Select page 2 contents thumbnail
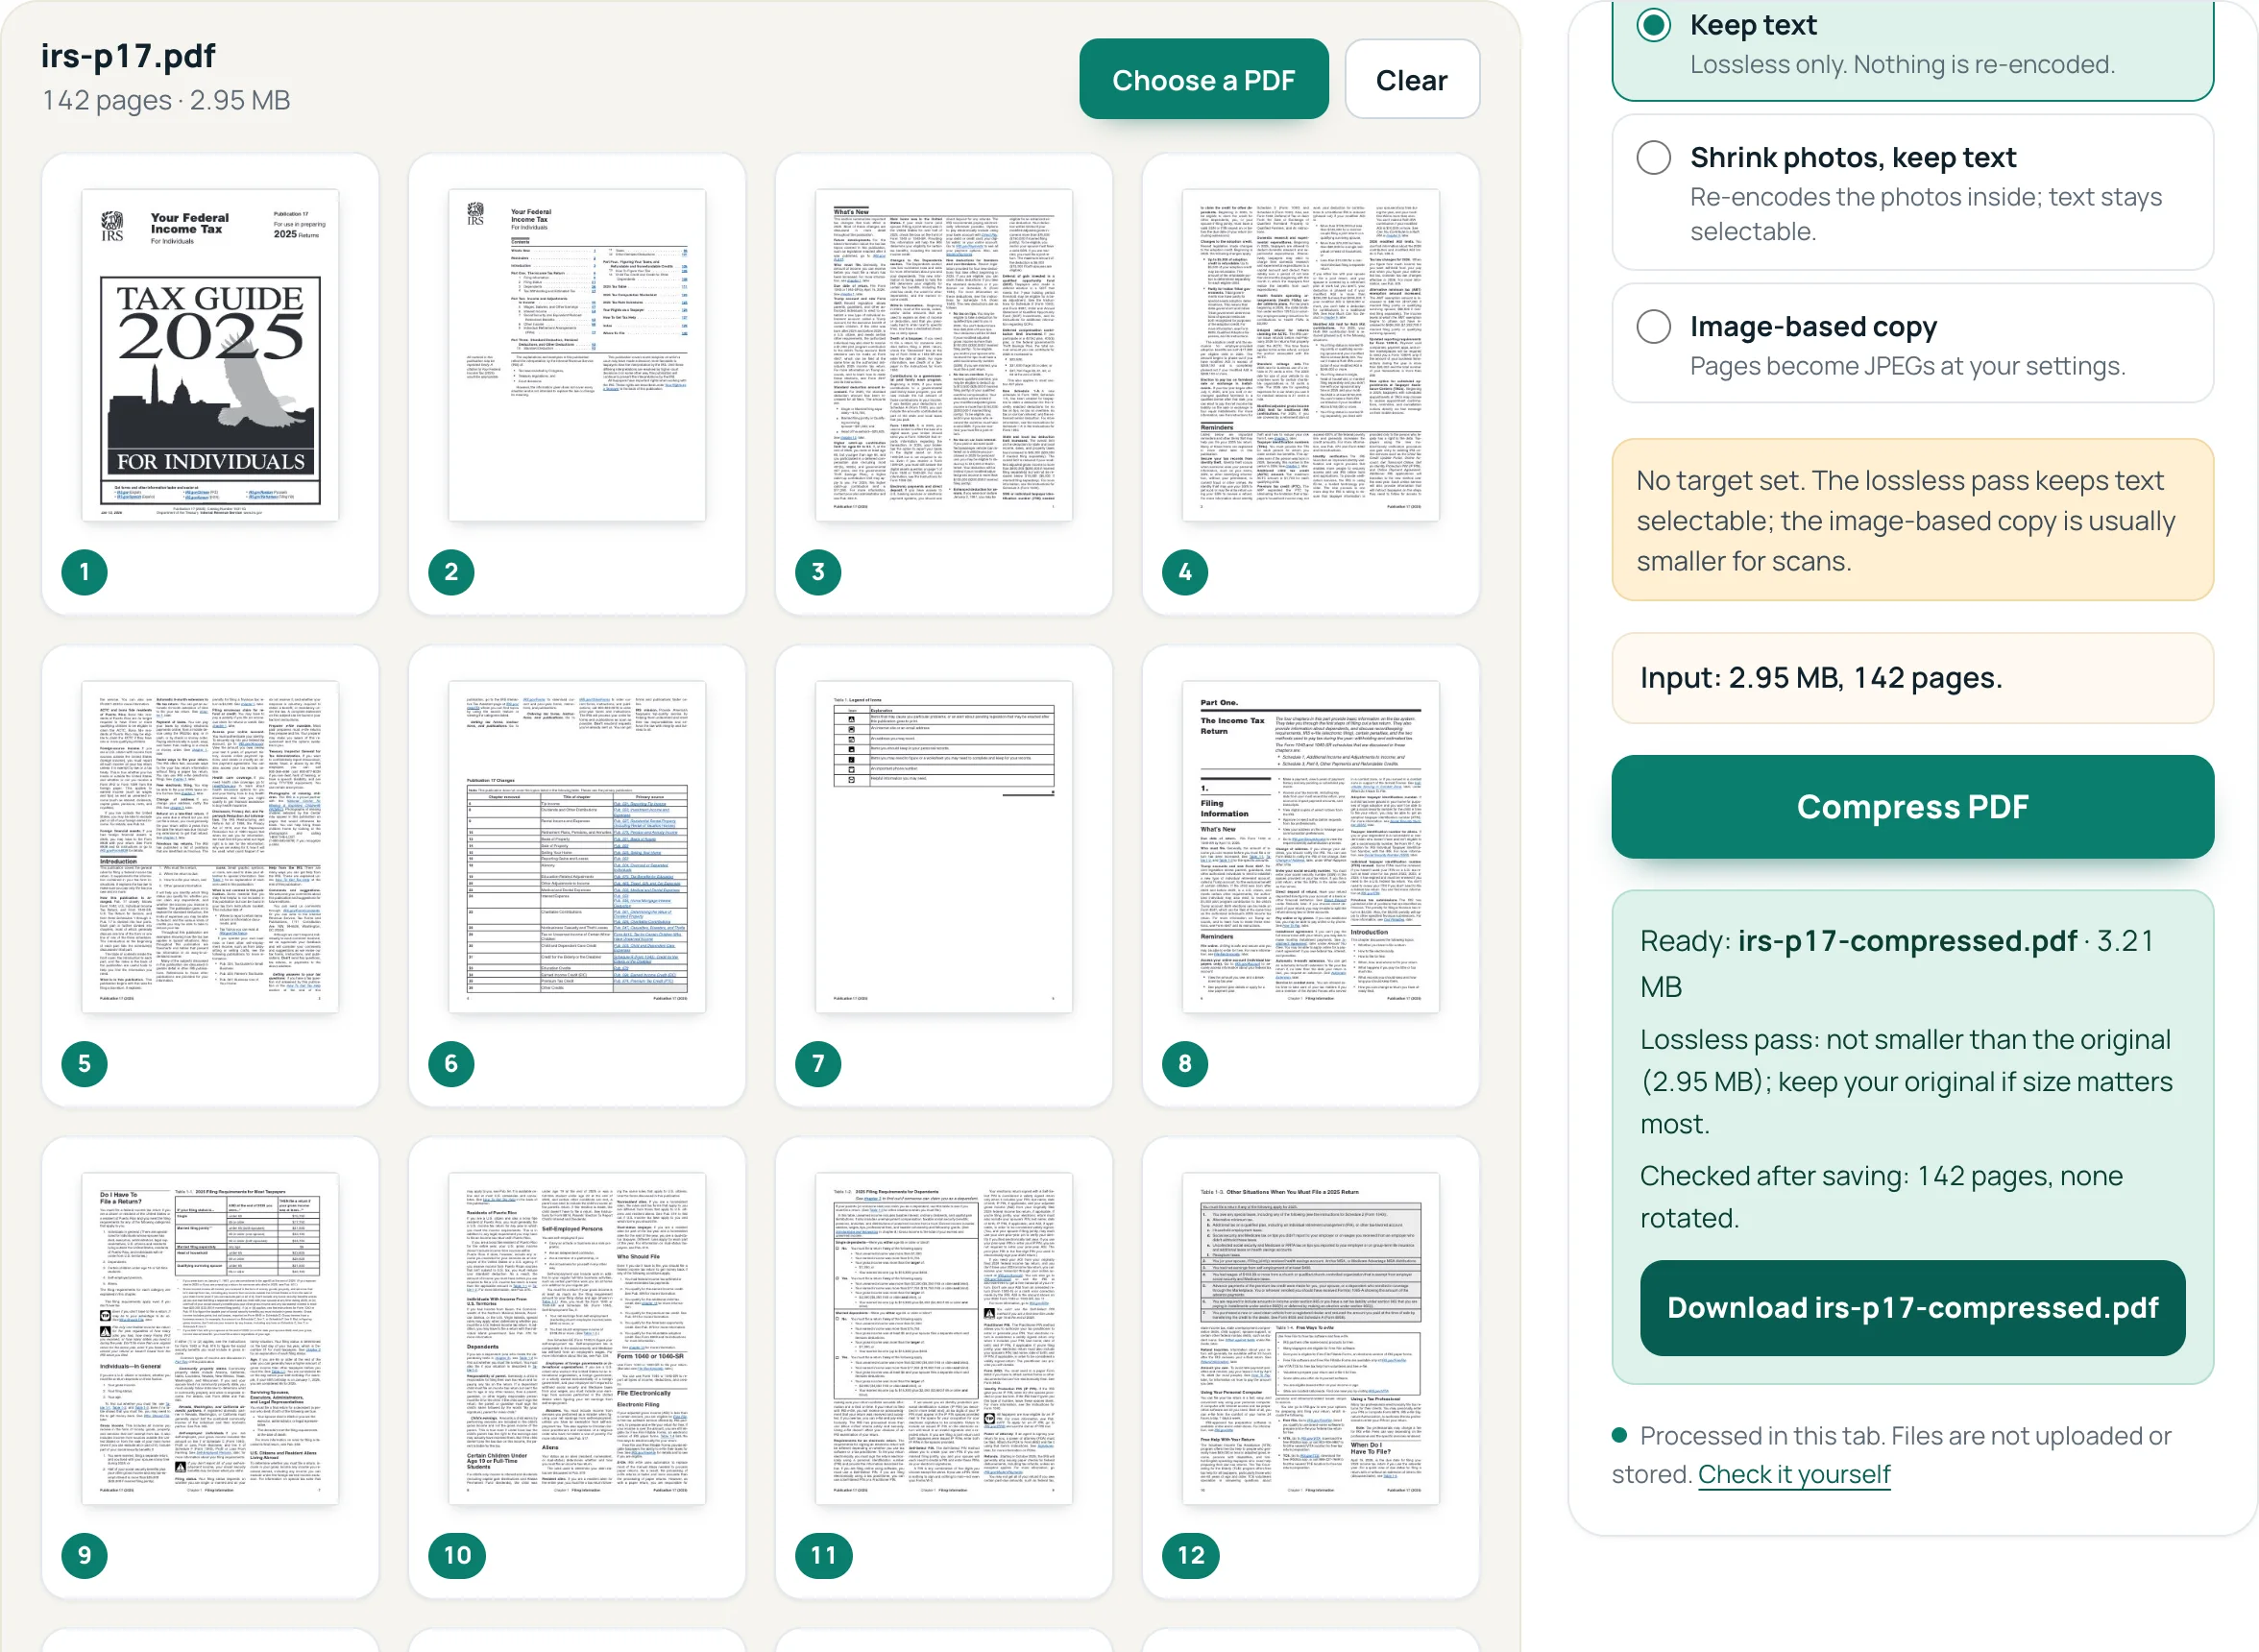The width and height of the screenshot is (2259, 1652). (577, 355)
